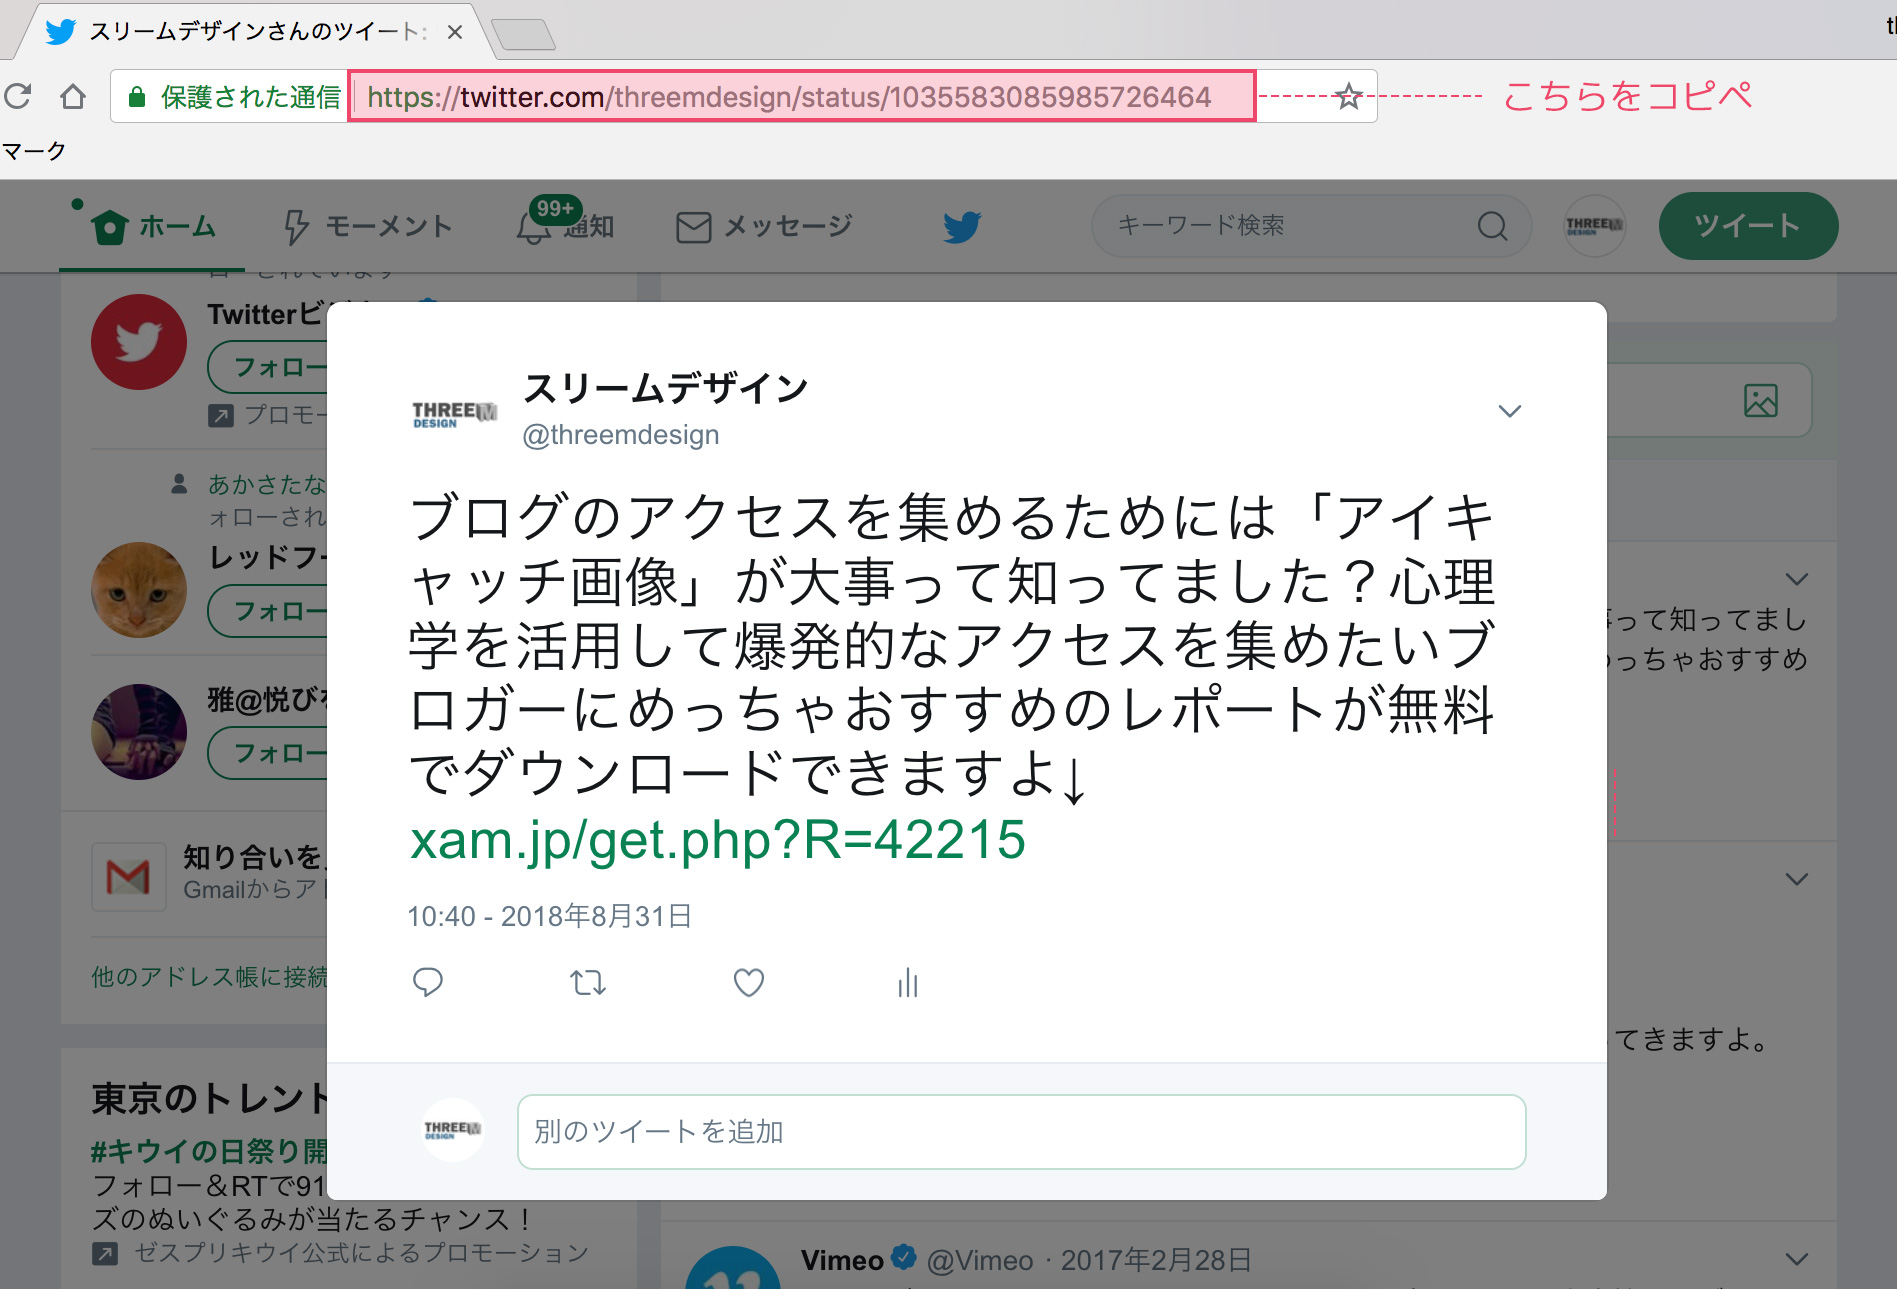Expand the background tweet chevron beside って知ってまし

(x=1797, y=579)
